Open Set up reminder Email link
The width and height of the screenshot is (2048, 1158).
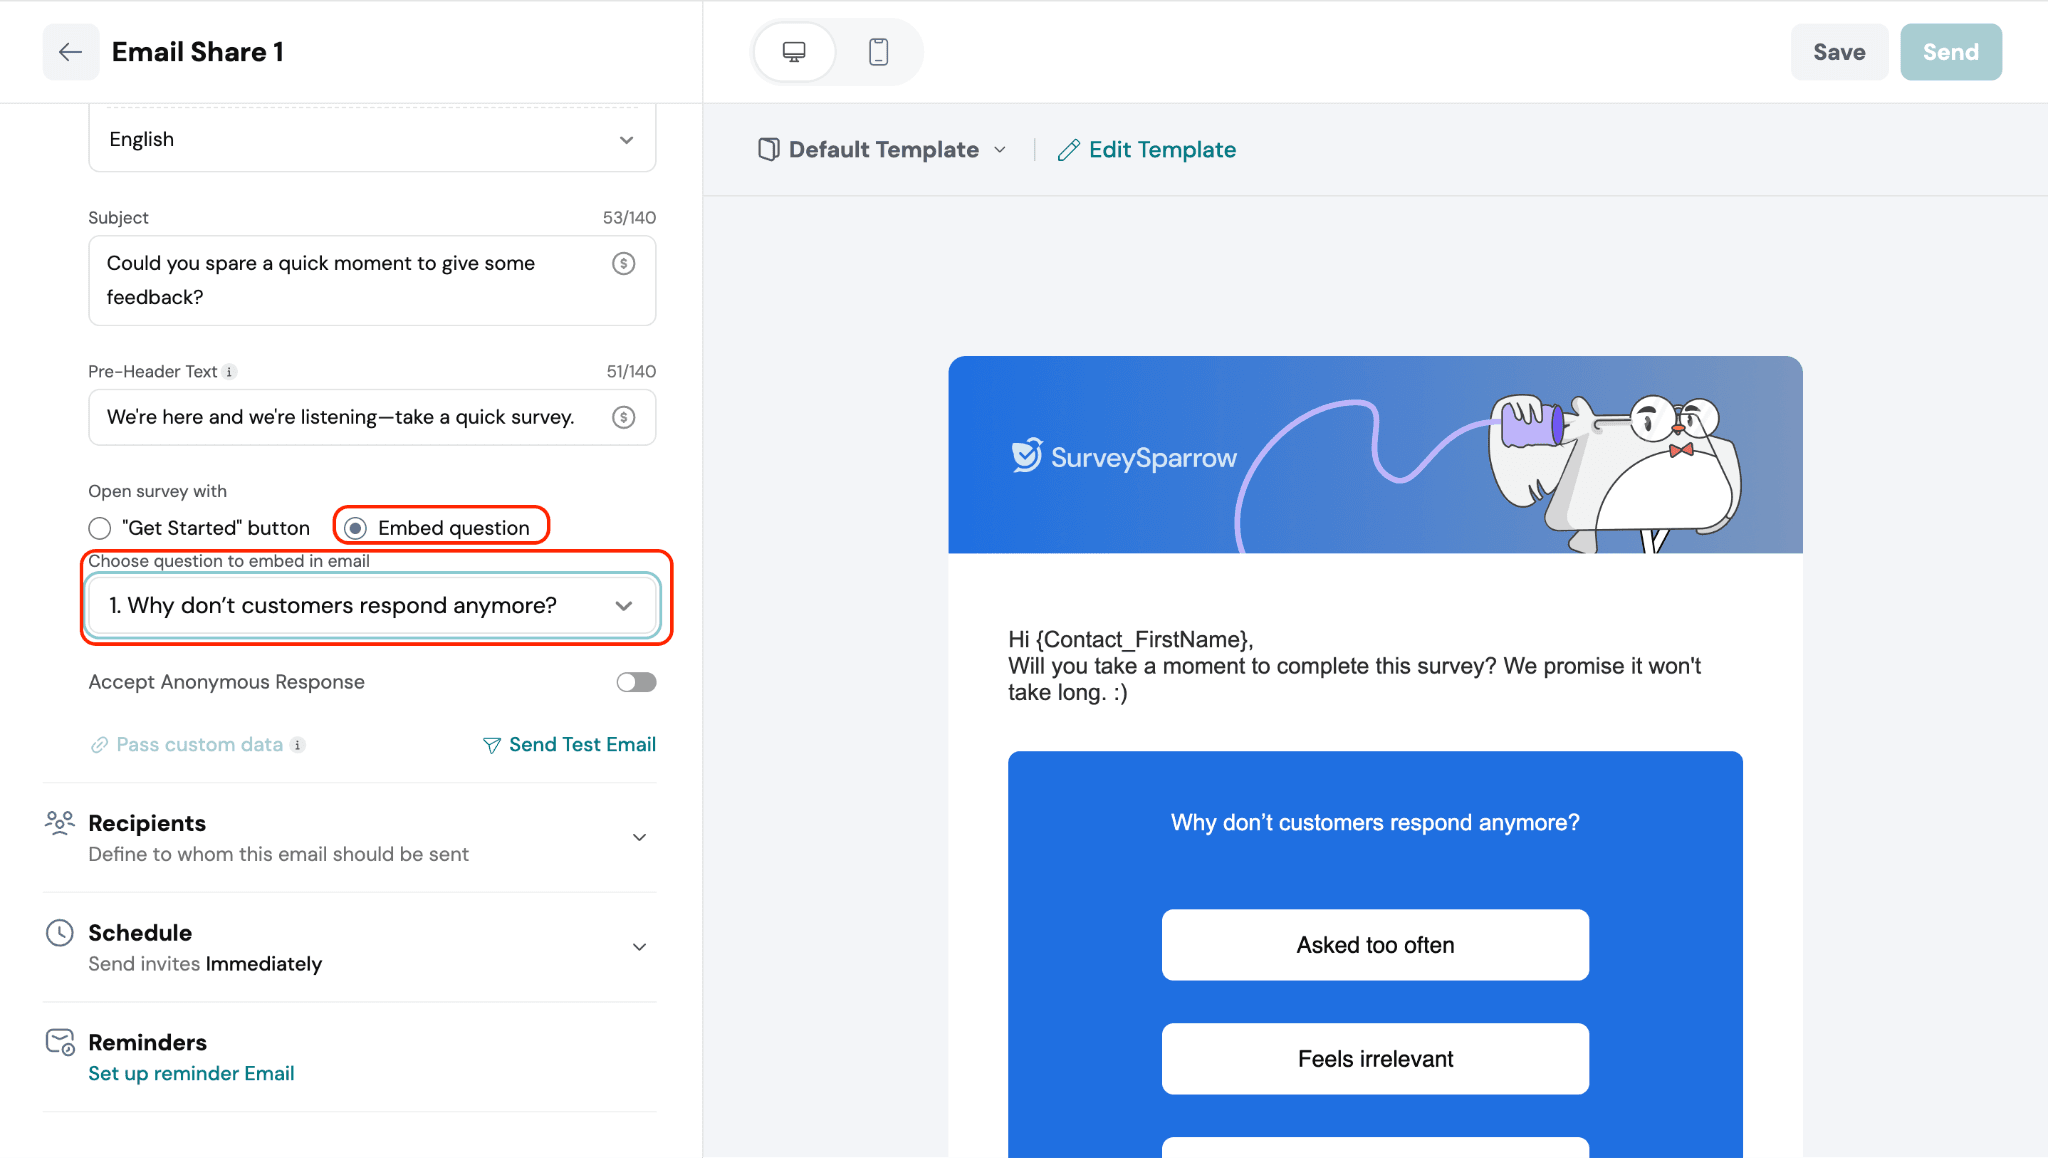coord(191,1073)
